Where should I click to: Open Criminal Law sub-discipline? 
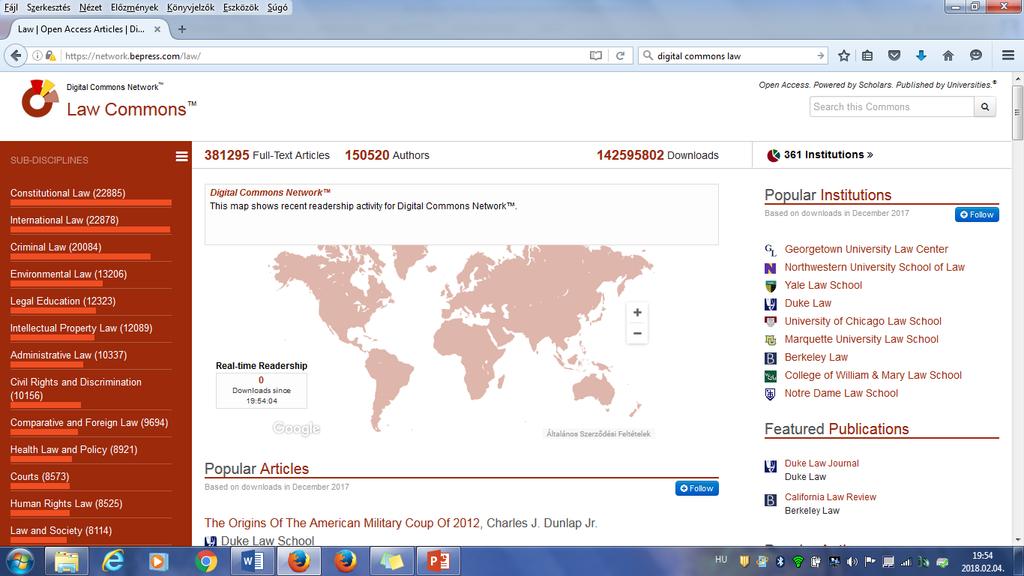(56, 247)
